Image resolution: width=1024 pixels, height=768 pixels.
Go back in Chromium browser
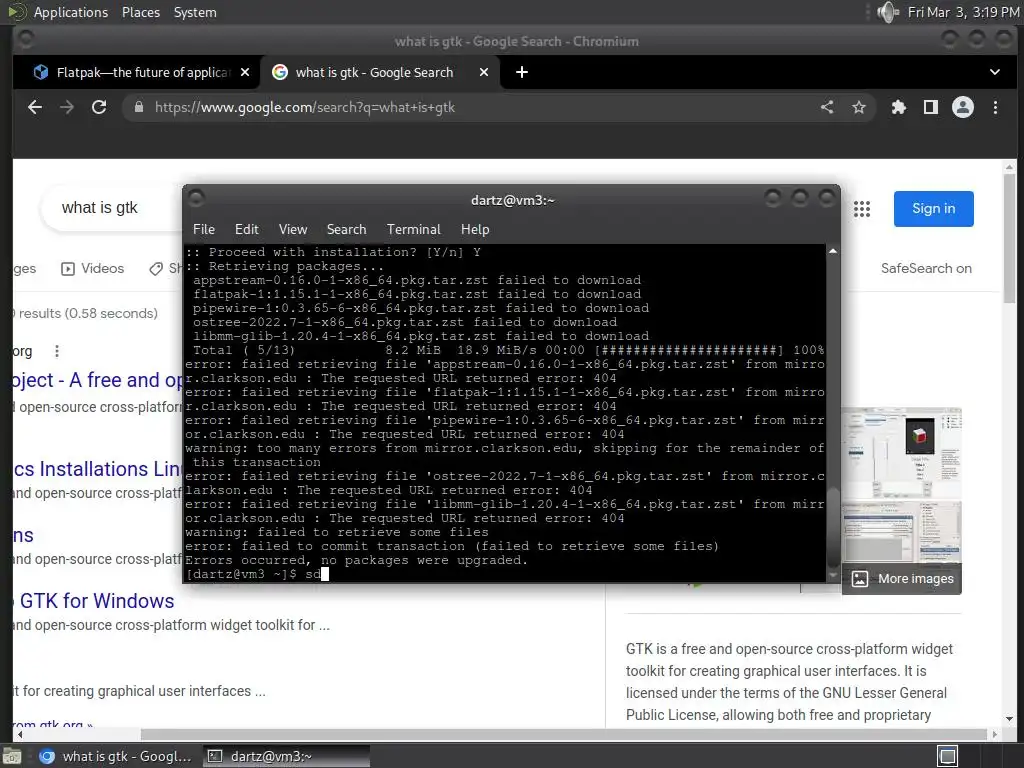35,107
